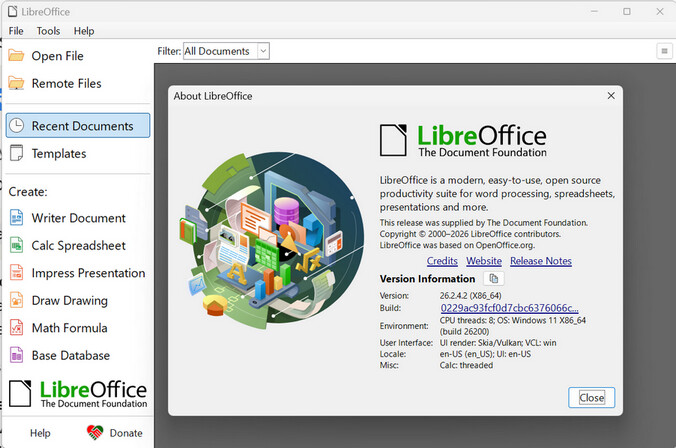Click the 'Create:' heading text
Viewport: 676px width, 448px height.
click(x=28, y=191)
